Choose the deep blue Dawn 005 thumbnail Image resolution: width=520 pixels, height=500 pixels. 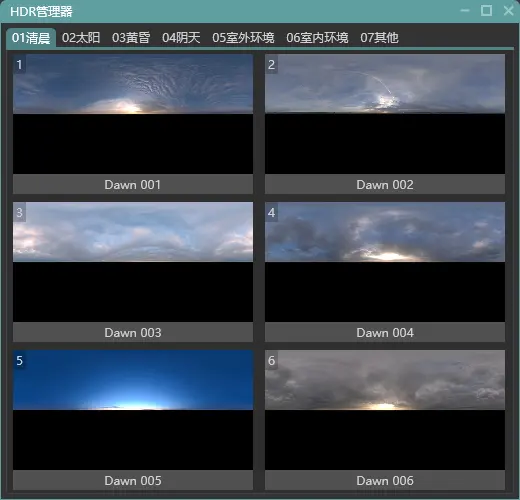(133, 410)
